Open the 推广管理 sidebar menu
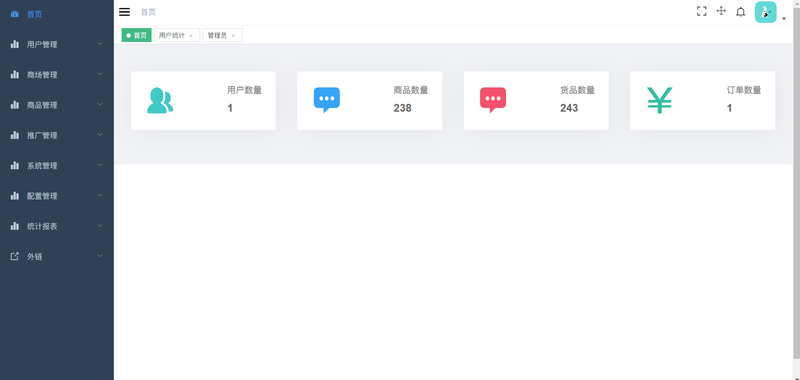 (x=57, y=135)
